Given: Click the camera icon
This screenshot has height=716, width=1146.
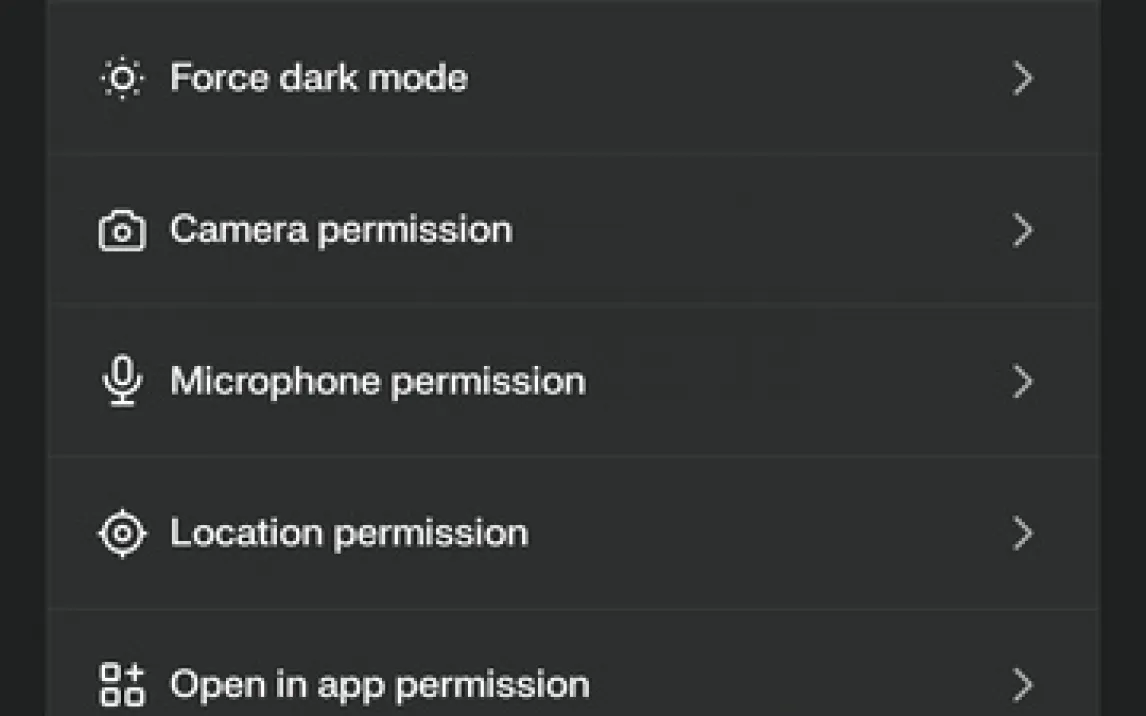Looking at the screenshot, I should point(122,230).
